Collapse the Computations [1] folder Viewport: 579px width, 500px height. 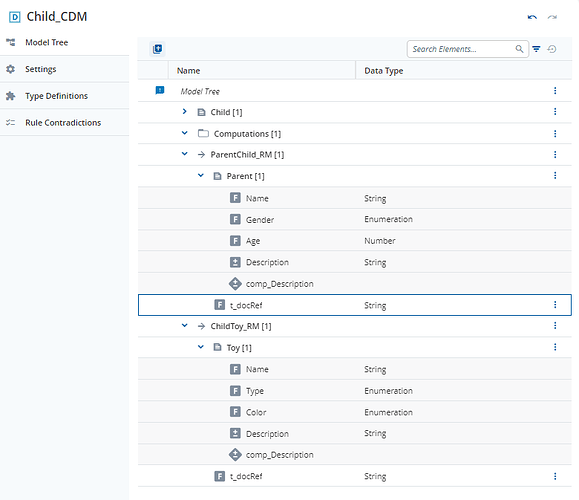click(185, 133)
